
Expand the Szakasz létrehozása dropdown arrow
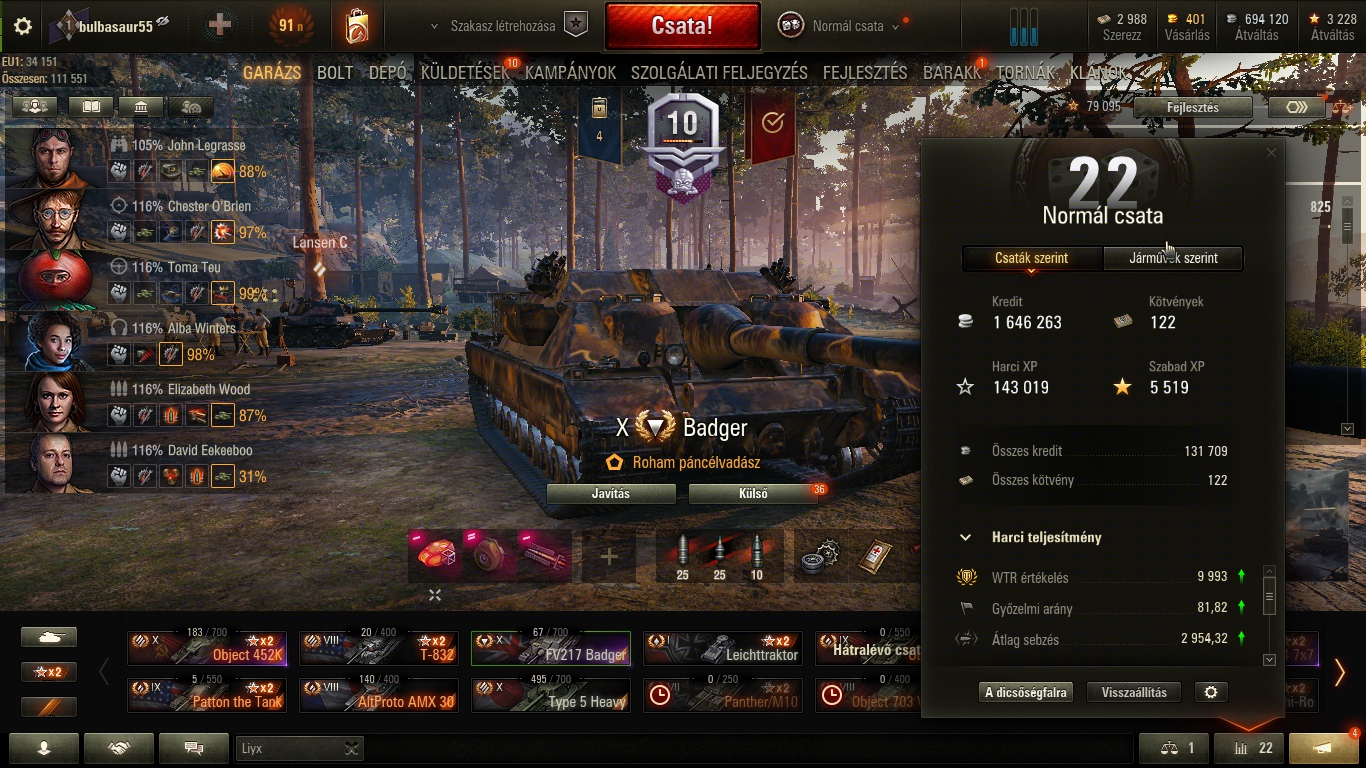pyautogui.click(x=434, y=26)
